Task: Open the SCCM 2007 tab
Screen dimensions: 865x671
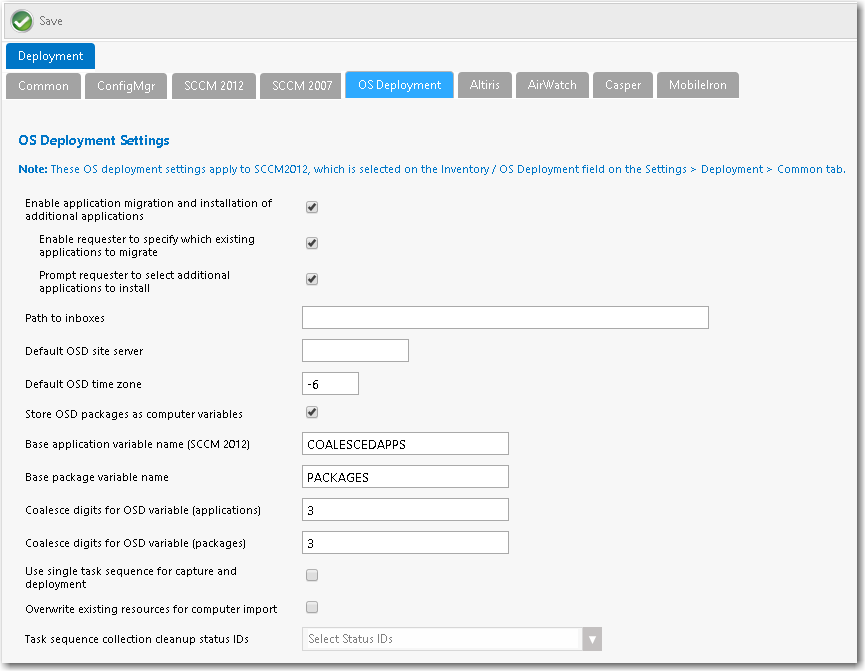Action: [x=299, y=85]
